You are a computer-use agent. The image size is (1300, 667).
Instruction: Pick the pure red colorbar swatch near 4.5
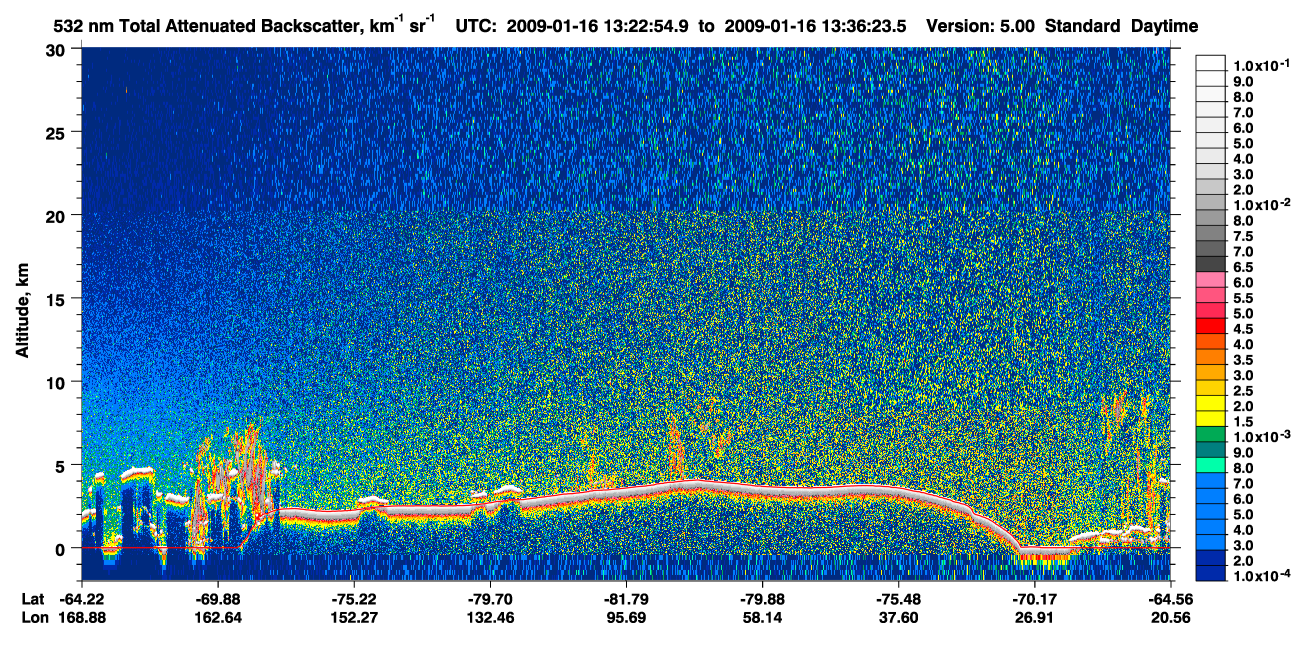(1210, 328)
